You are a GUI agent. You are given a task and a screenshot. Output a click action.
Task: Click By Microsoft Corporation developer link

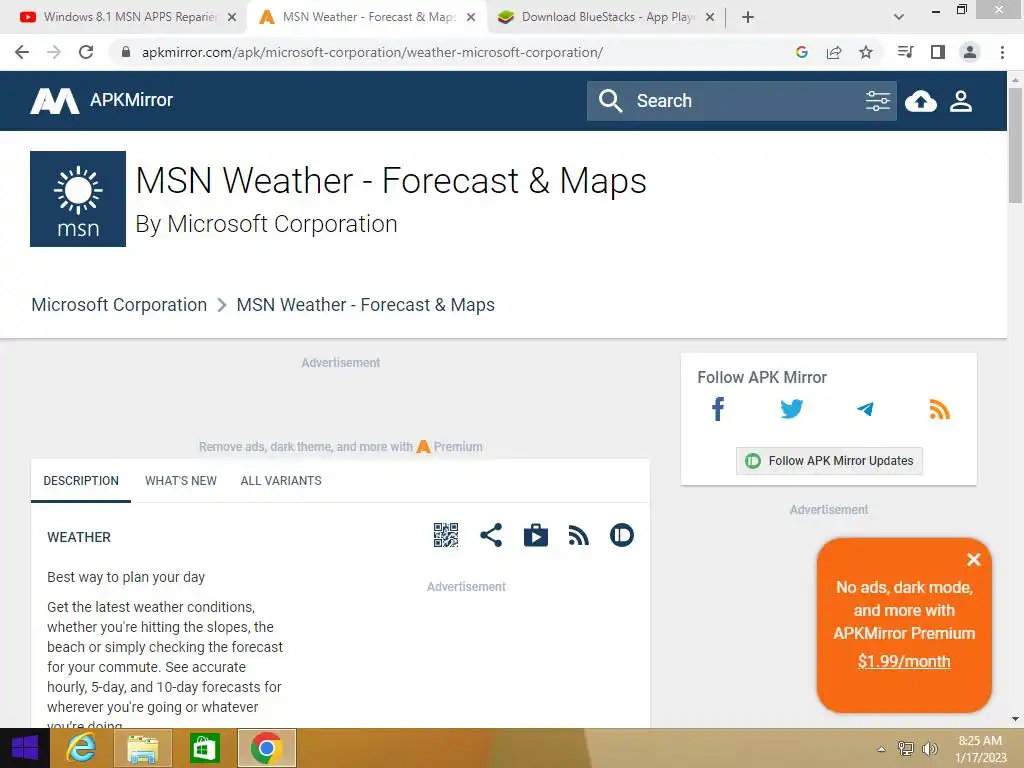click(266, 224)
